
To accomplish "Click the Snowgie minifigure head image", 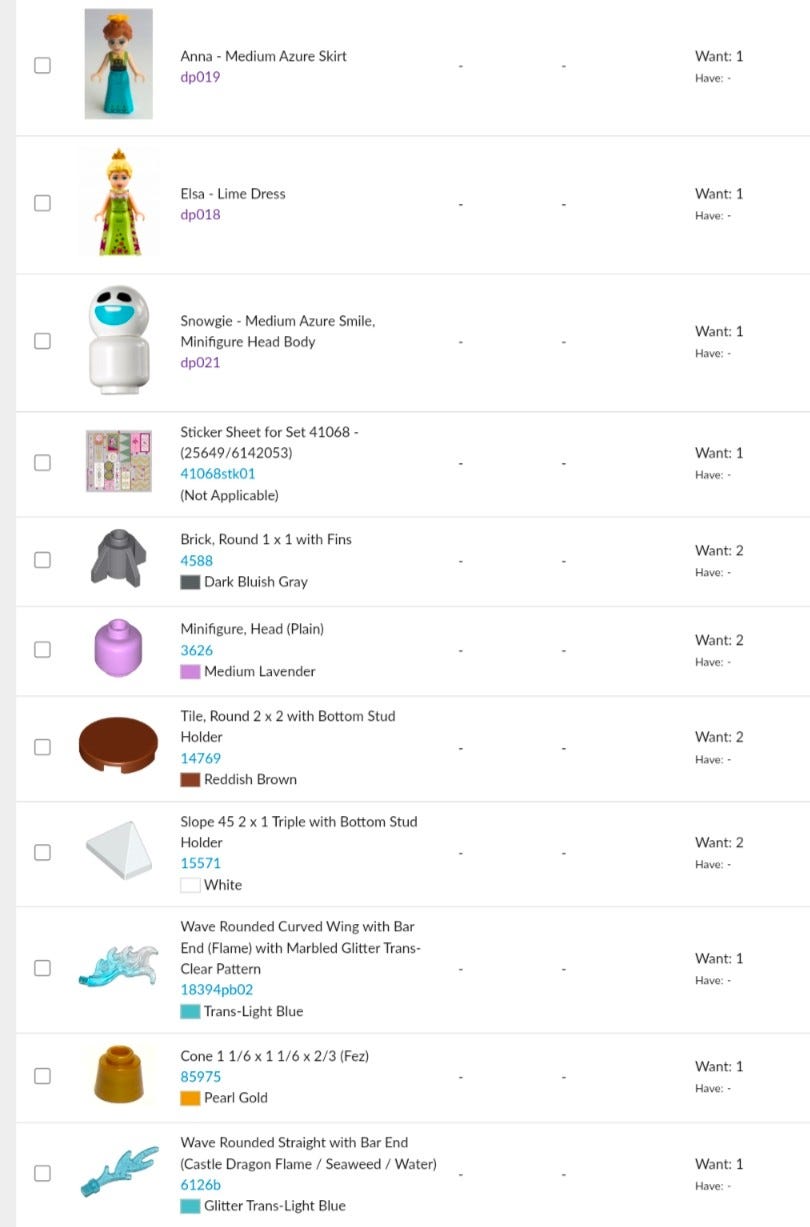I will click(x=118, y=340).
